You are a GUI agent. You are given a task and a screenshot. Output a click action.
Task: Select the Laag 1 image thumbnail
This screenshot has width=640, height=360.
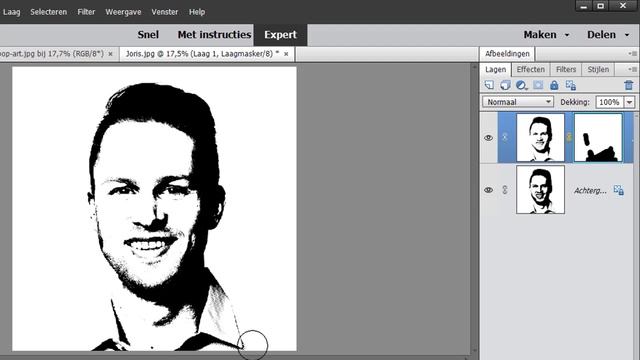(540, 138)
